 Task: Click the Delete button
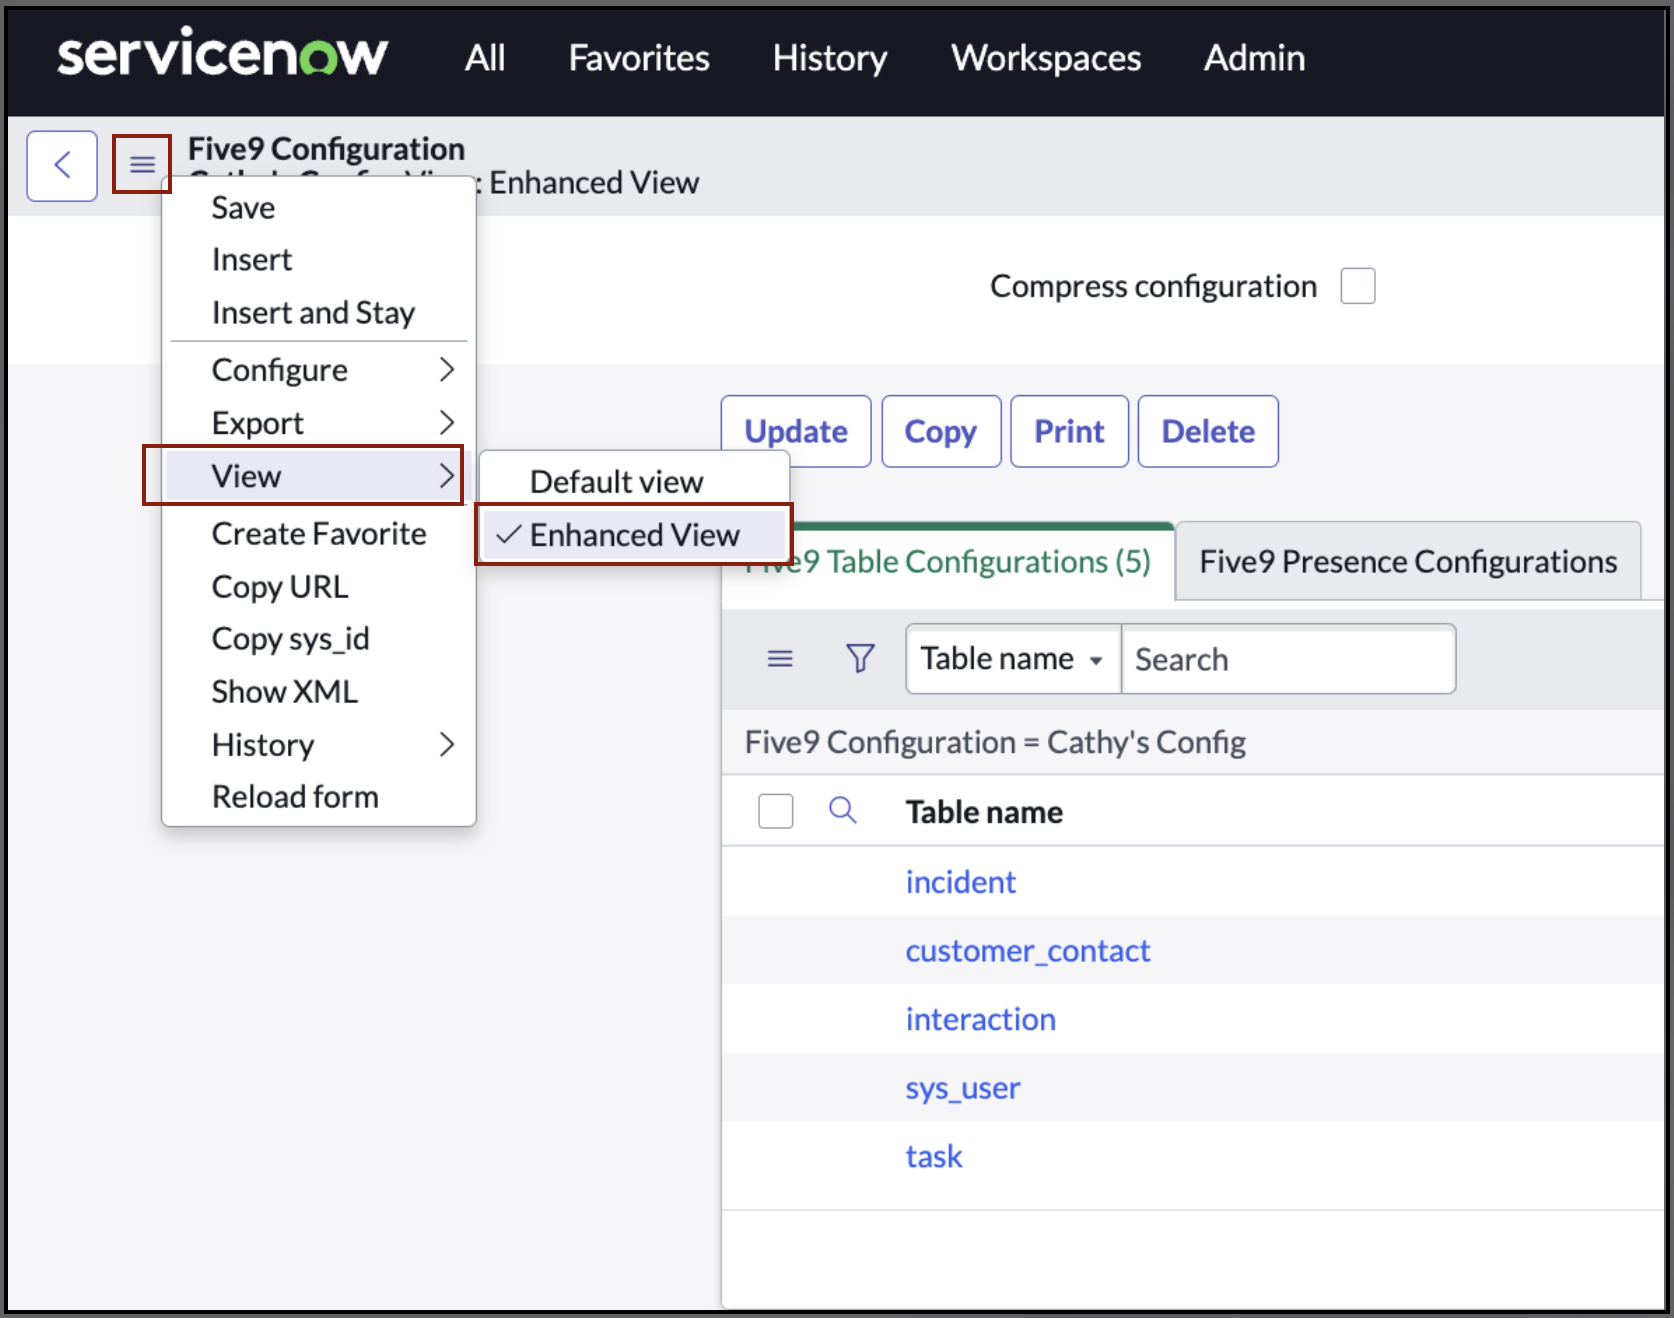[x=1208, y=431]
